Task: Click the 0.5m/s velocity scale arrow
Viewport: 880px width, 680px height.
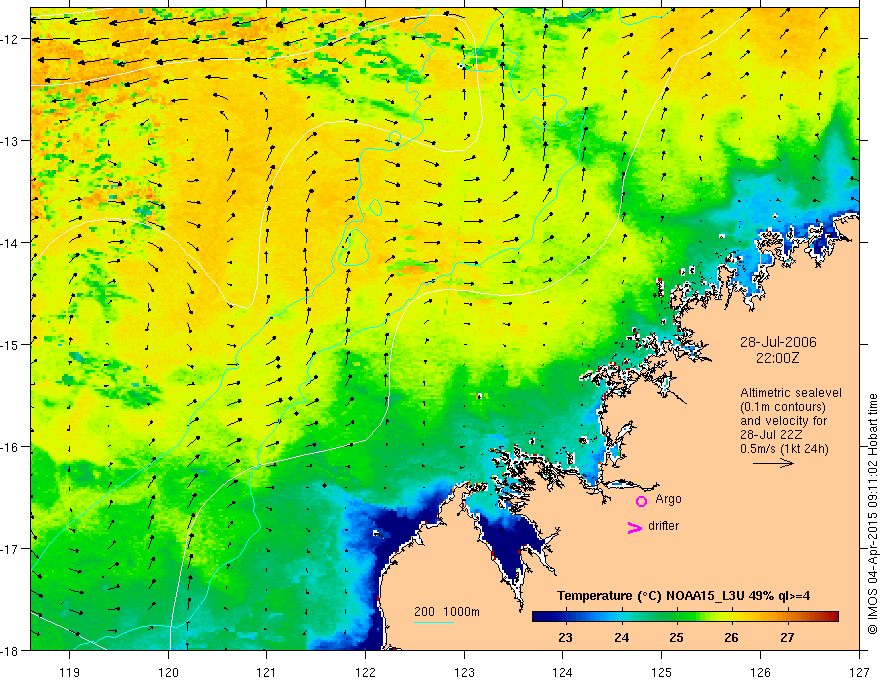Action: pos(773,463)
